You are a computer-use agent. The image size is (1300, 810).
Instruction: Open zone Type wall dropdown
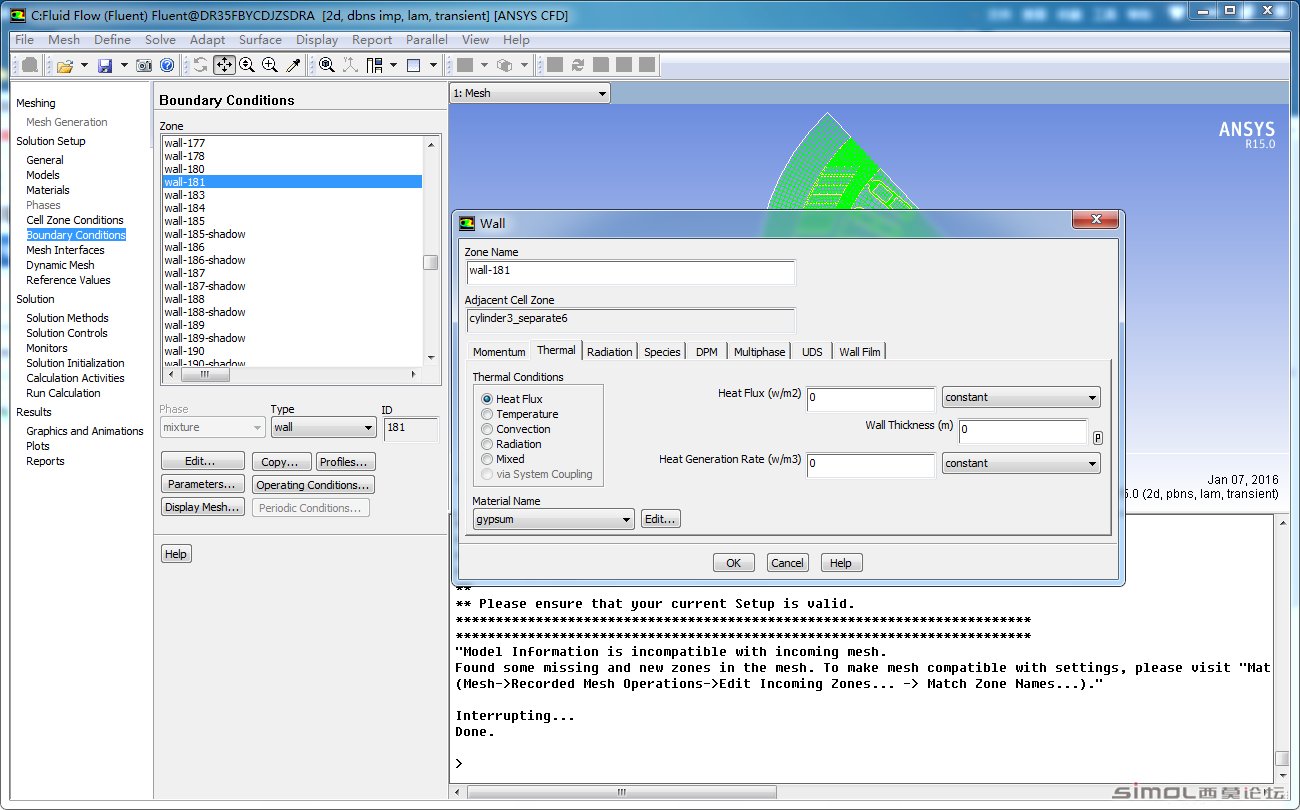[323, 427]
